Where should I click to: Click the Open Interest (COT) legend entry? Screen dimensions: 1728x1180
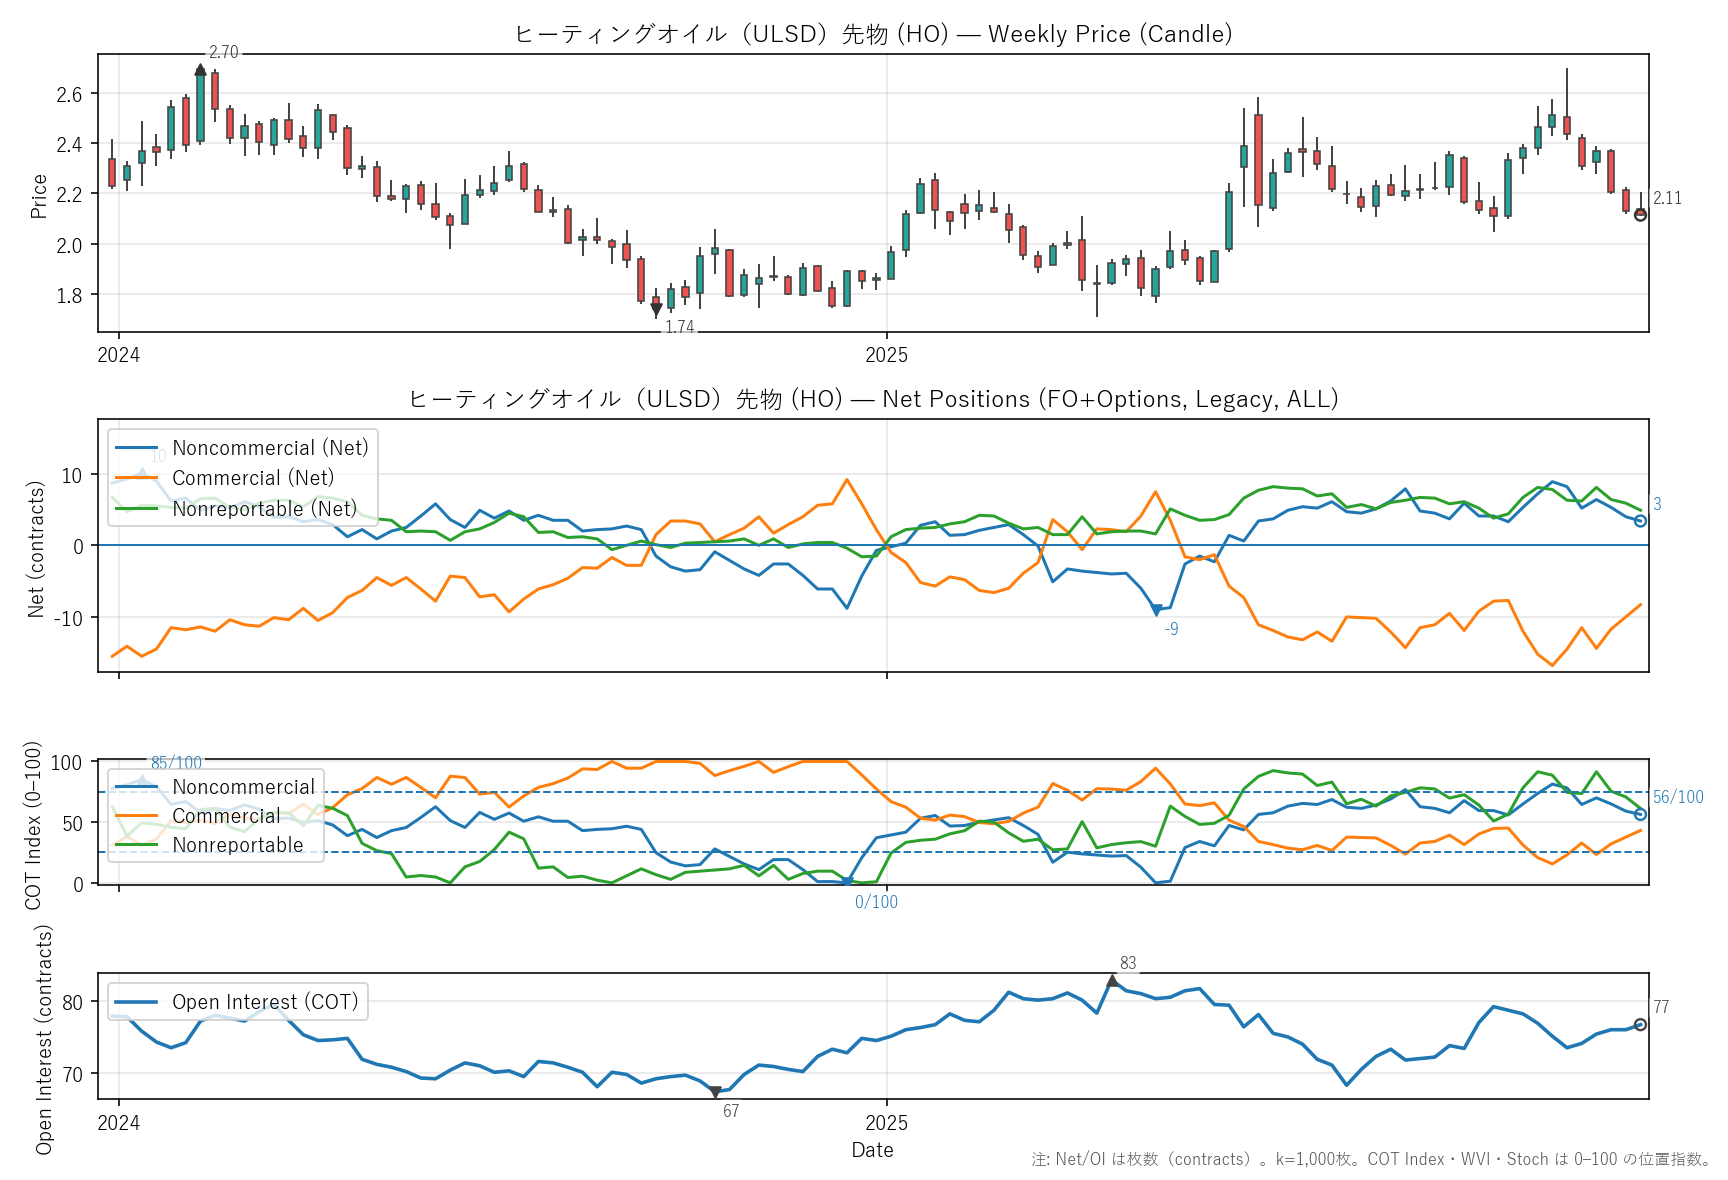[x=264, y=1002]
